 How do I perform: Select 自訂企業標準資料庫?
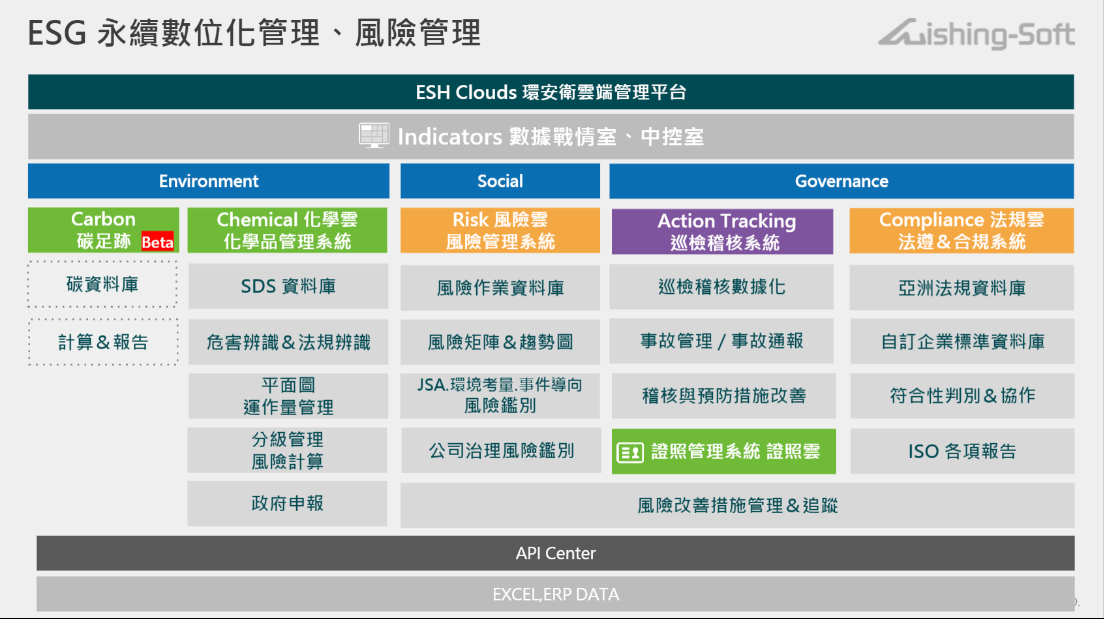point(962,342)
